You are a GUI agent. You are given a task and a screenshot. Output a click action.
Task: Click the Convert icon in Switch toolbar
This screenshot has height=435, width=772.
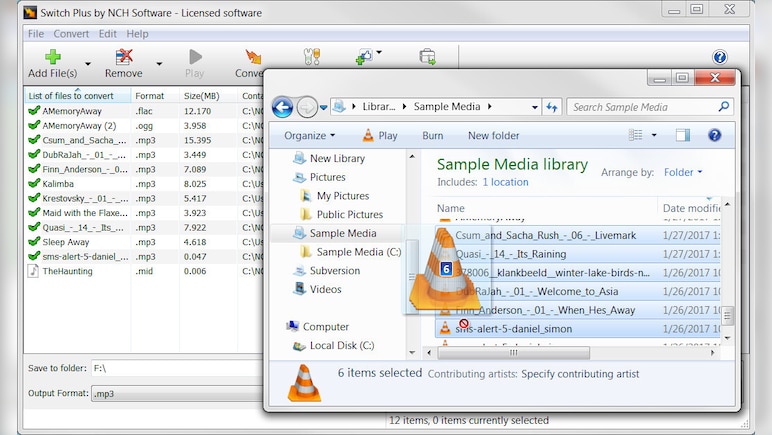point(253,57)
